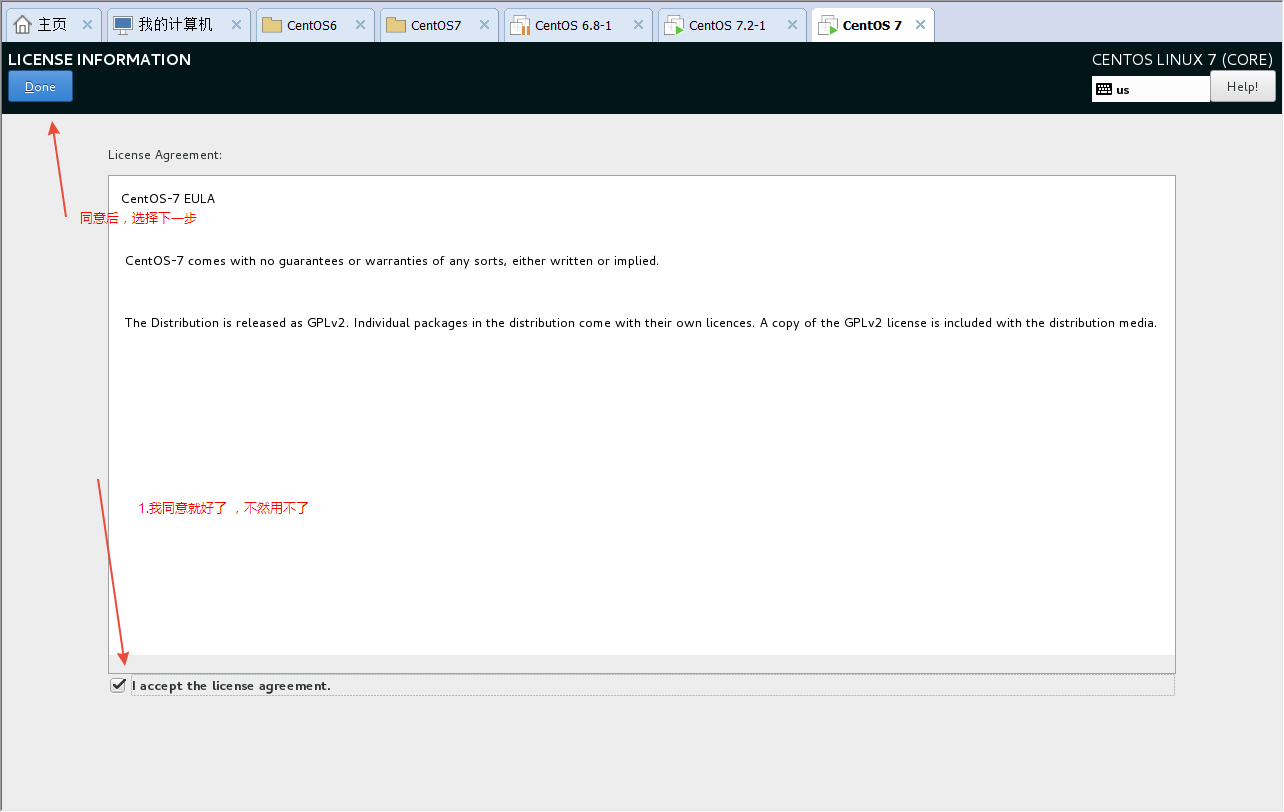
Task: Switch to the CentOS 7.2-1 tab
Action: [x=732, y=25]
